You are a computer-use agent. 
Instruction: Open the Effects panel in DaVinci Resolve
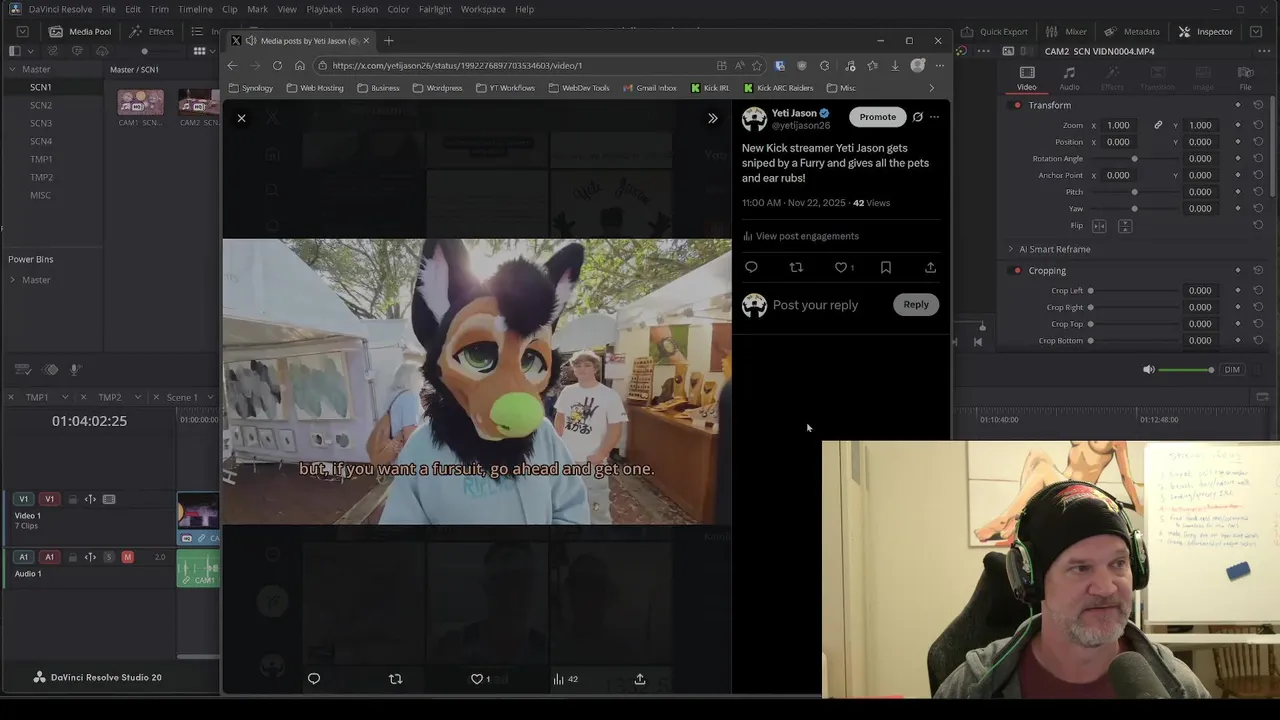point(152,31)
